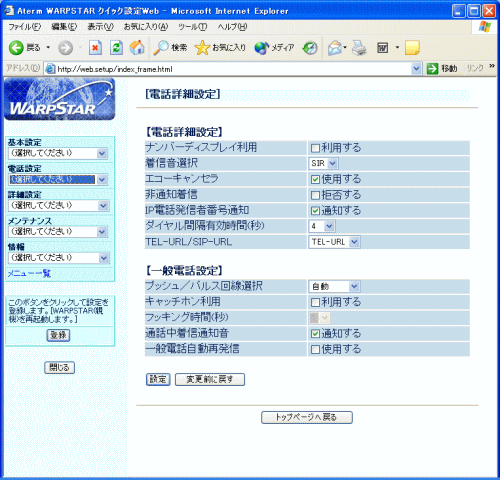Click the Print icon
Screen dimensions: 500x480
click(x=359, y=48)
